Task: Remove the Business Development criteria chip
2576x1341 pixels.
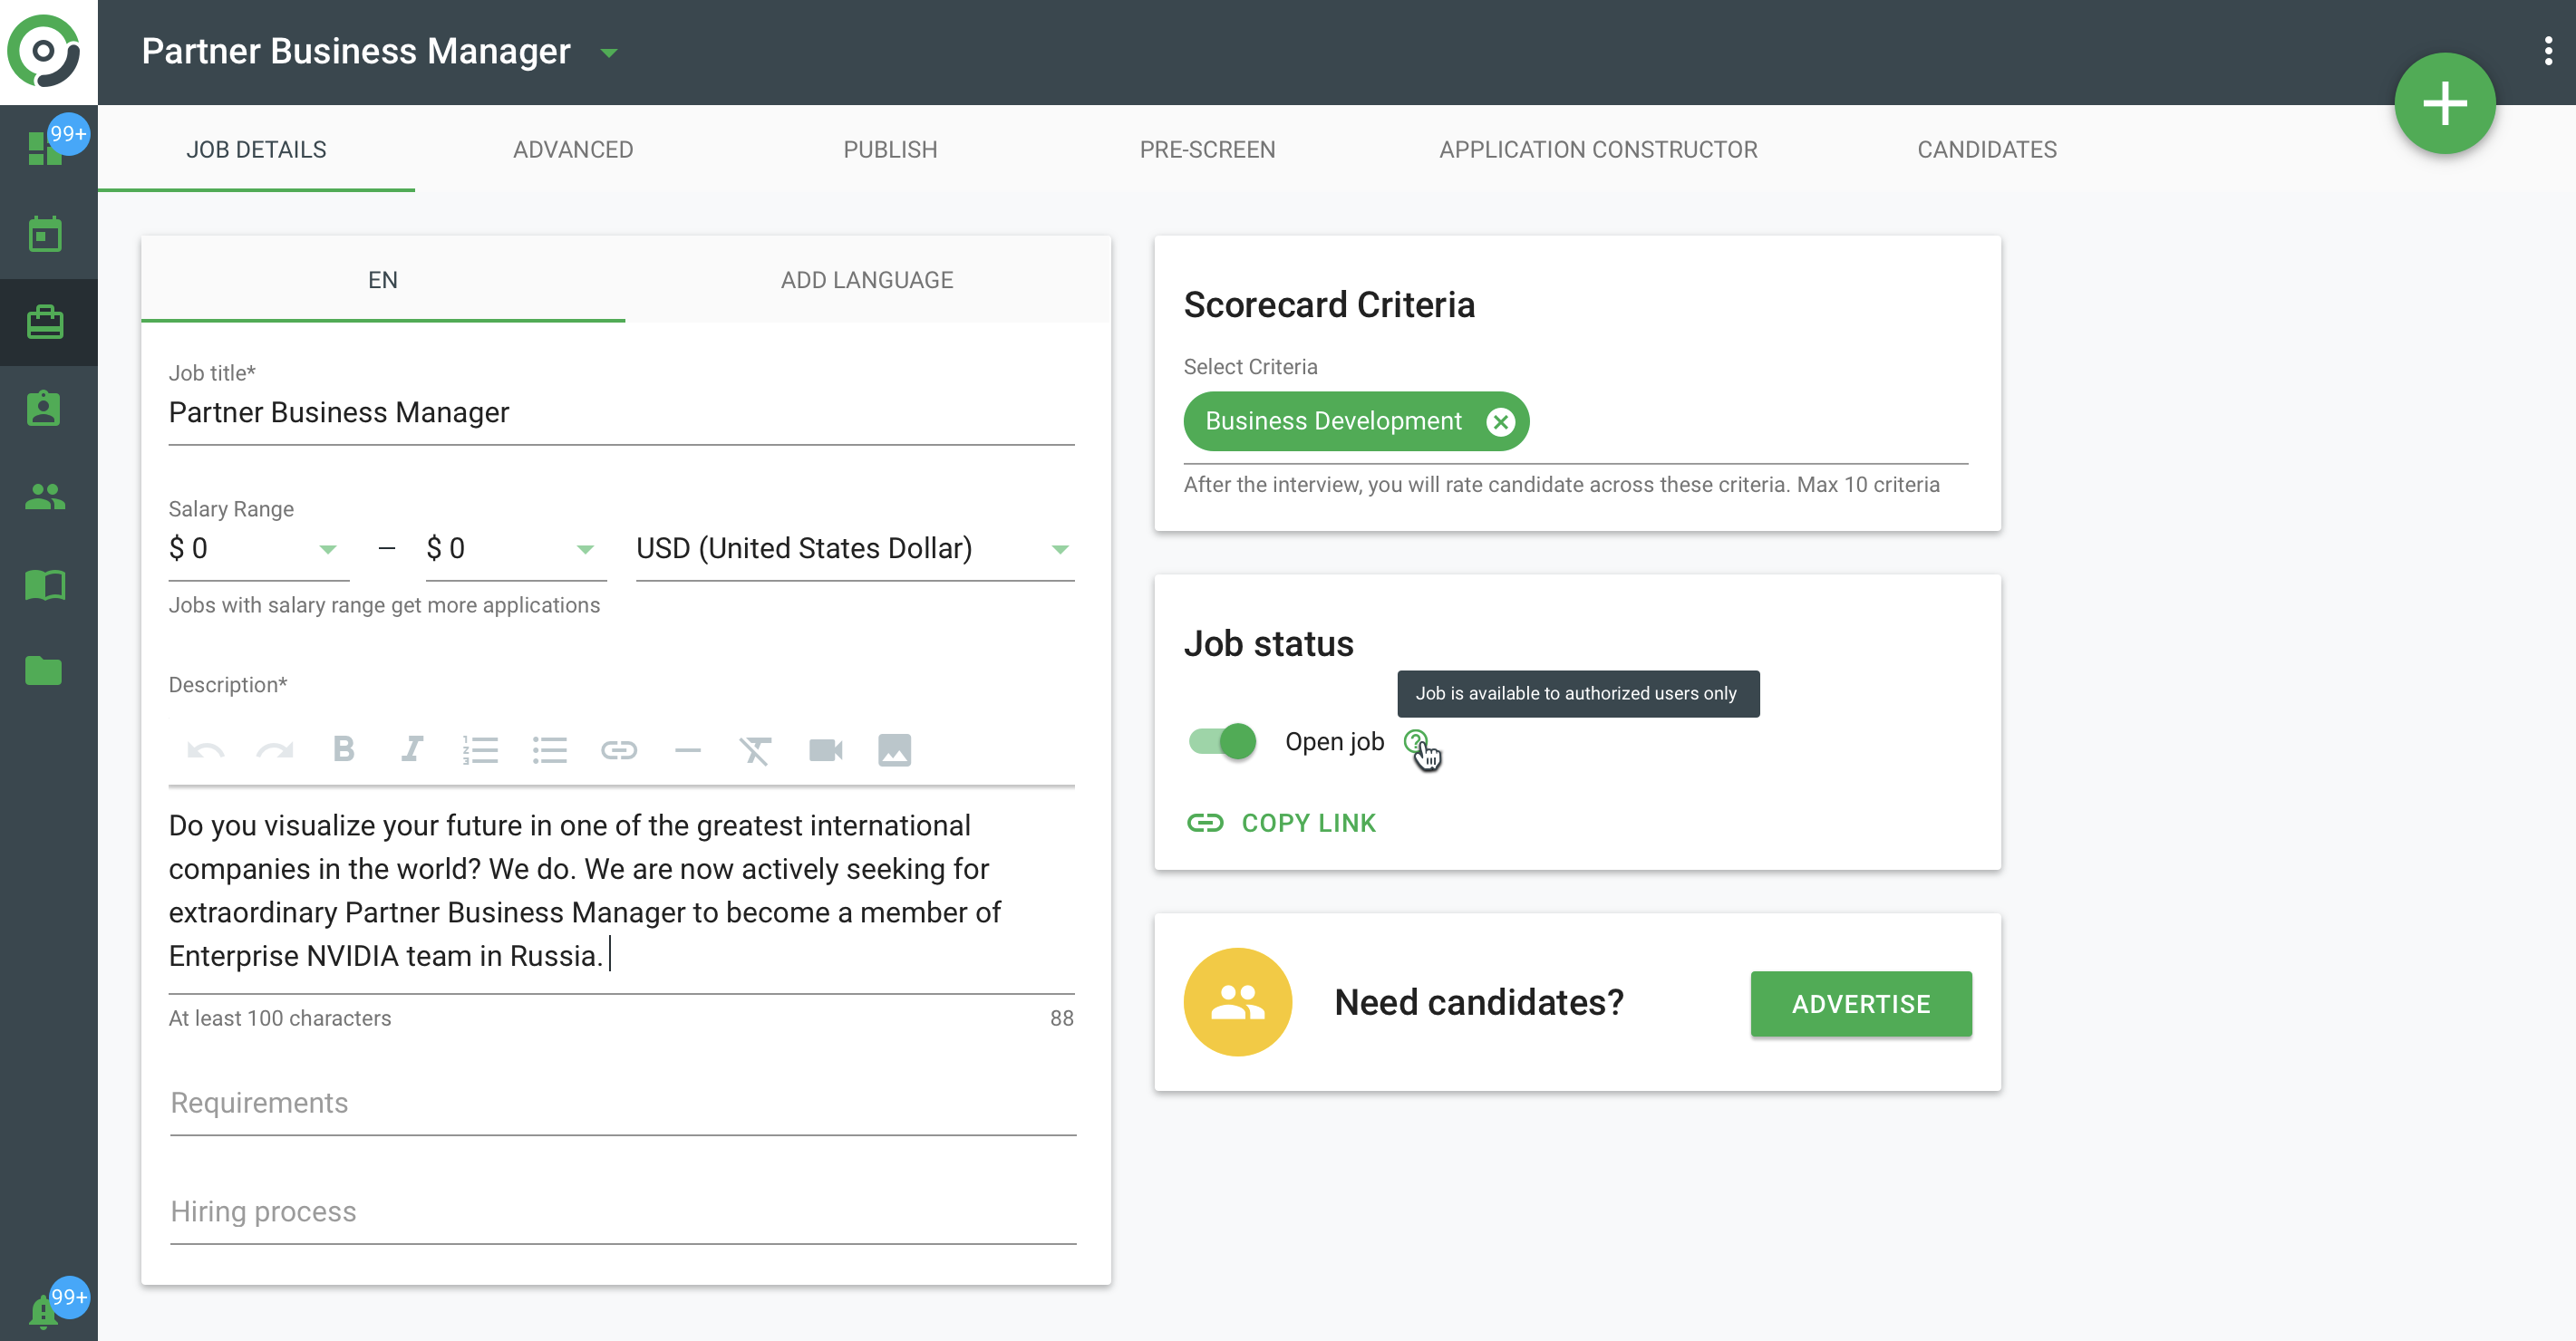Action: (x=1500, y=421)
